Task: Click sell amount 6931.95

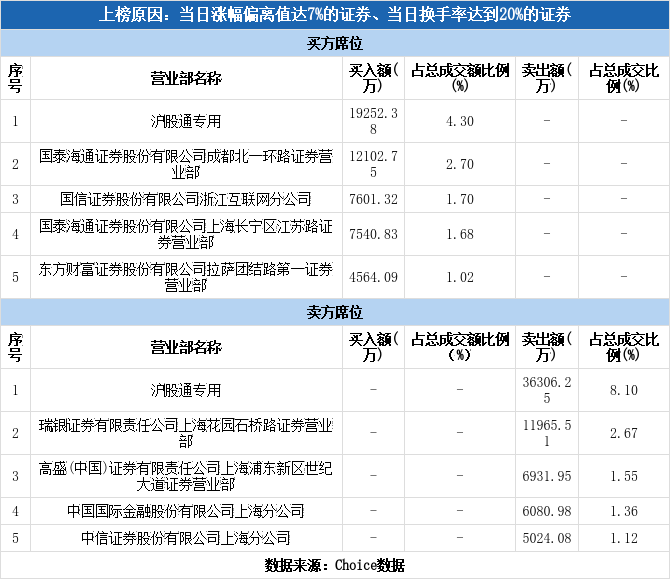Action: coord(547,476)
